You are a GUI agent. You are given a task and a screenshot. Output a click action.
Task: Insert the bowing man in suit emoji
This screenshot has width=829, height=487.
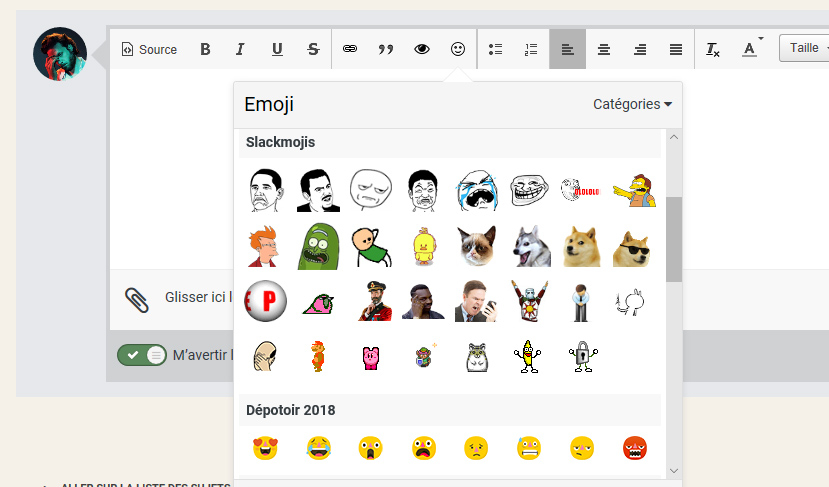(x=581, y=302)
